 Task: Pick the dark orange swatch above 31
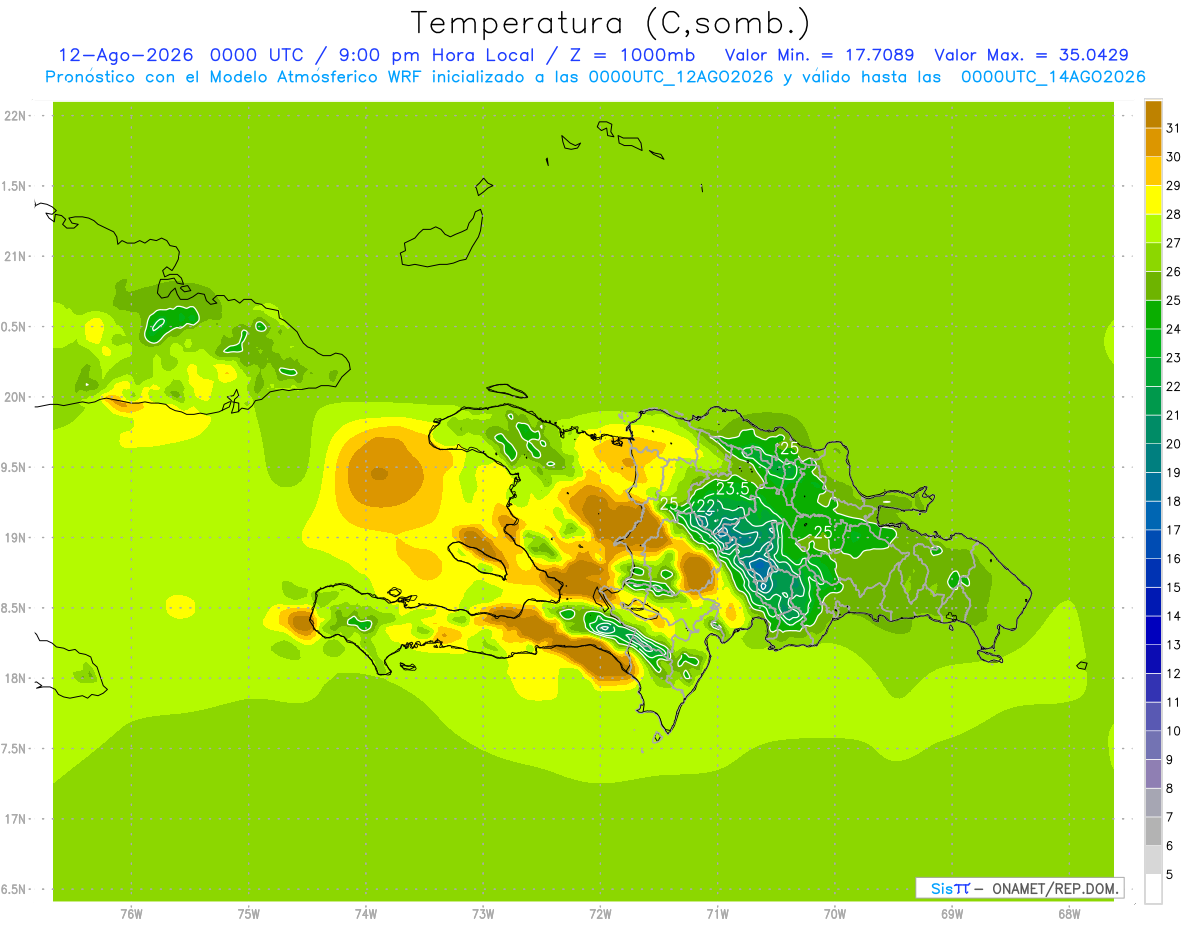(1153, 115)
